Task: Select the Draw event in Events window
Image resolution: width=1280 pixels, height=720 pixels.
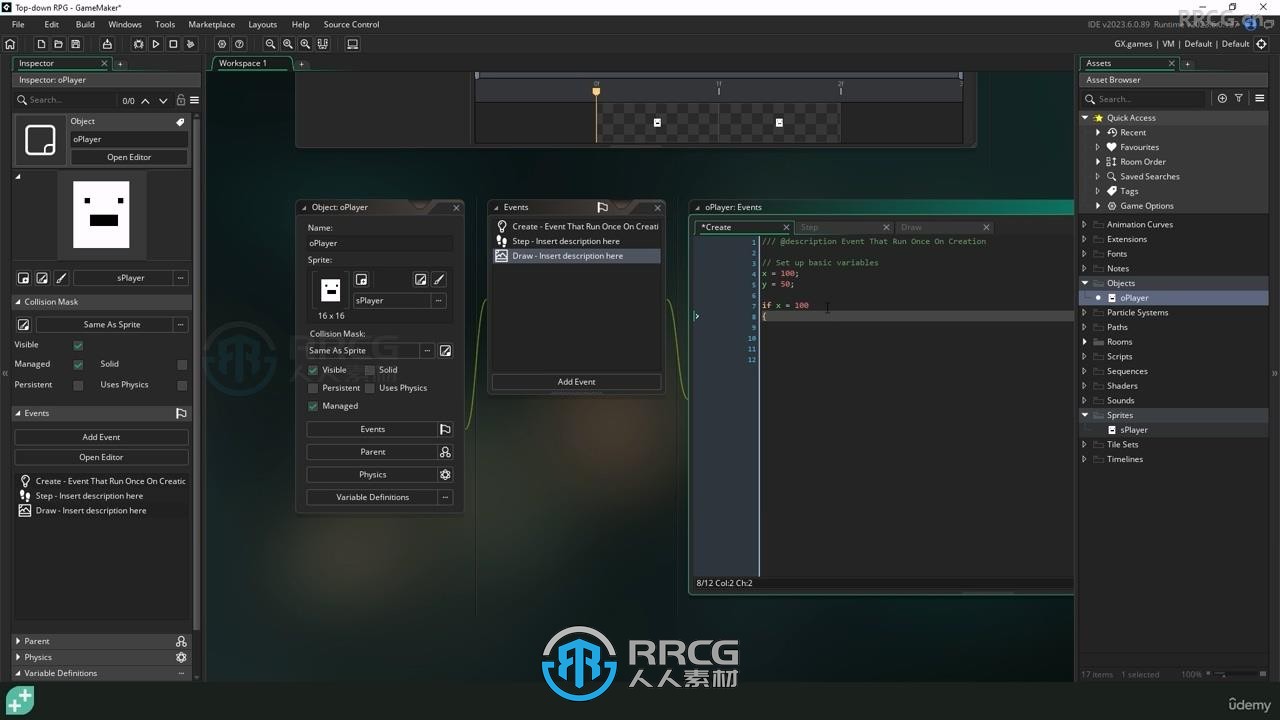Action: tap(576, 256)
